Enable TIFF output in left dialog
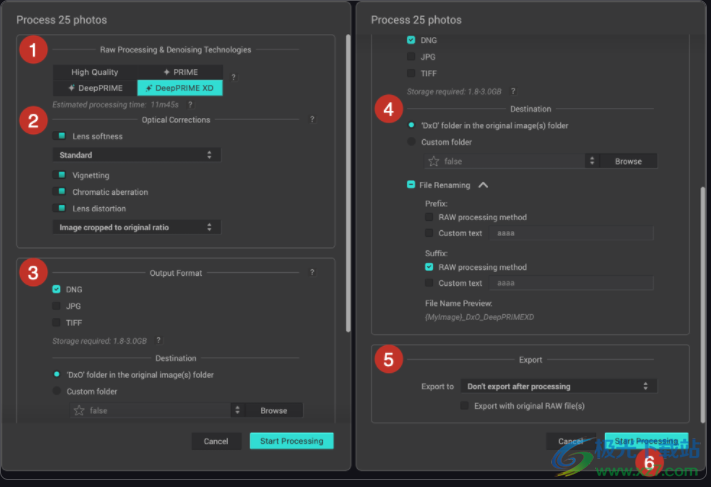 pos(56,322)
